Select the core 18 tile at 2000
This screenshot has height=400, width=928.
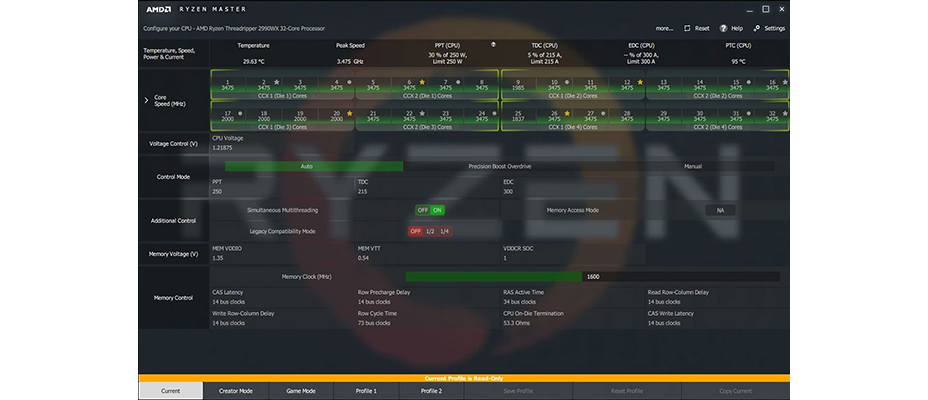(x=264, y=115)
